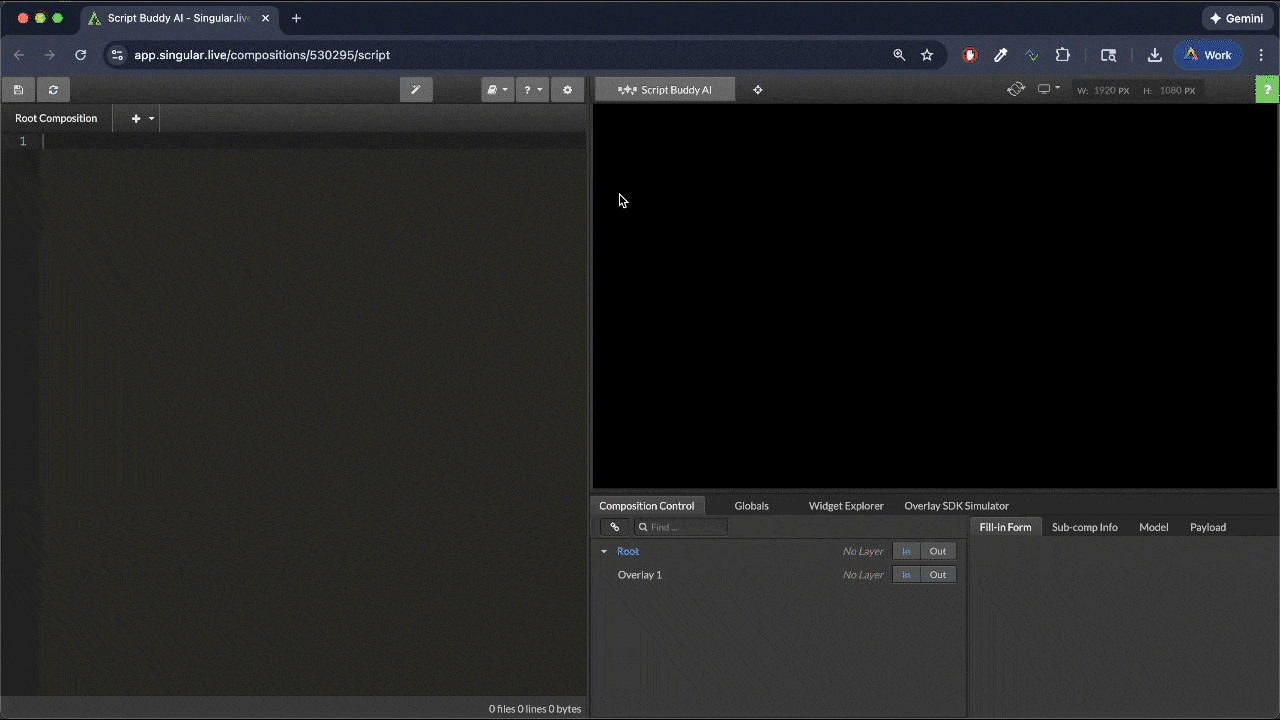Click the crosshair target icon beside Script Buddy AI
Image resolution: width=1280 pixels, height=720 pixels.
(x=757, y=90)
